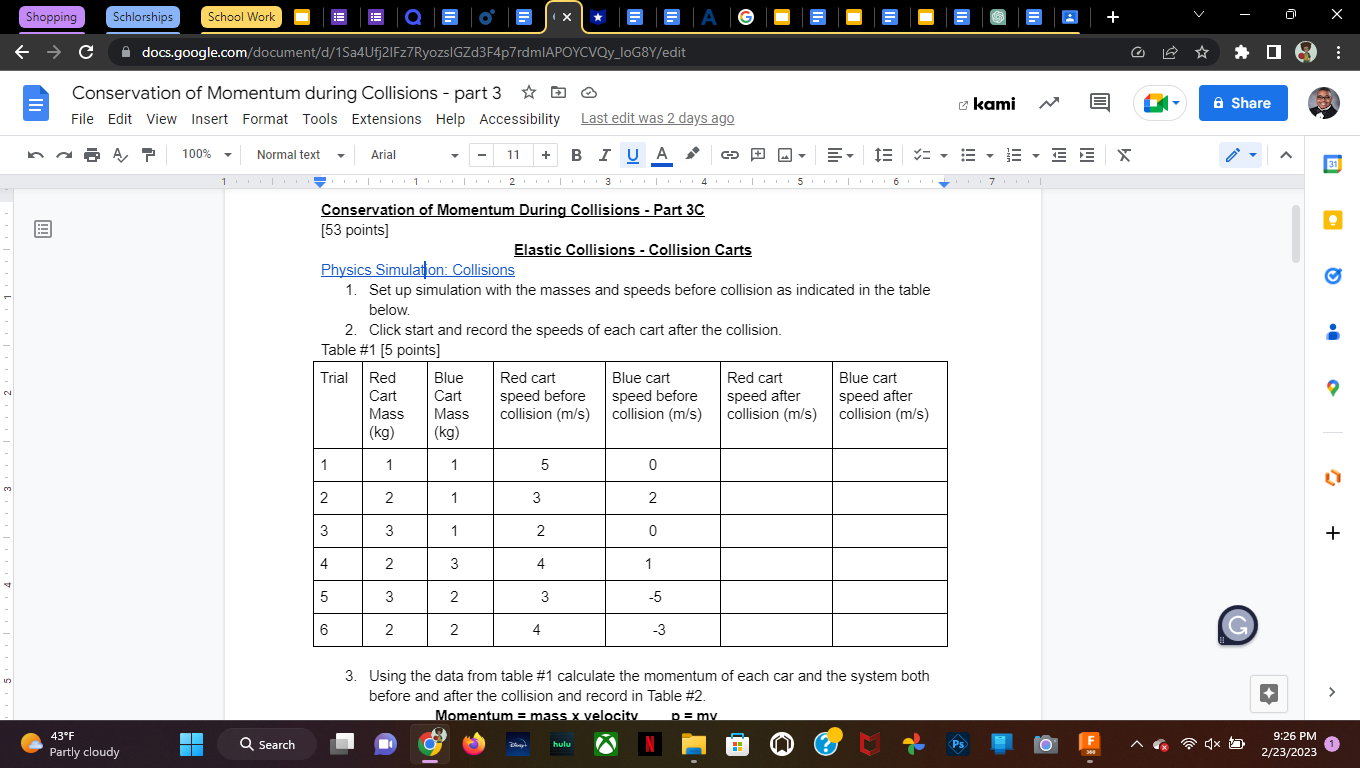
Task: Open the Google Docs home icon
Action: pos(36,103)
